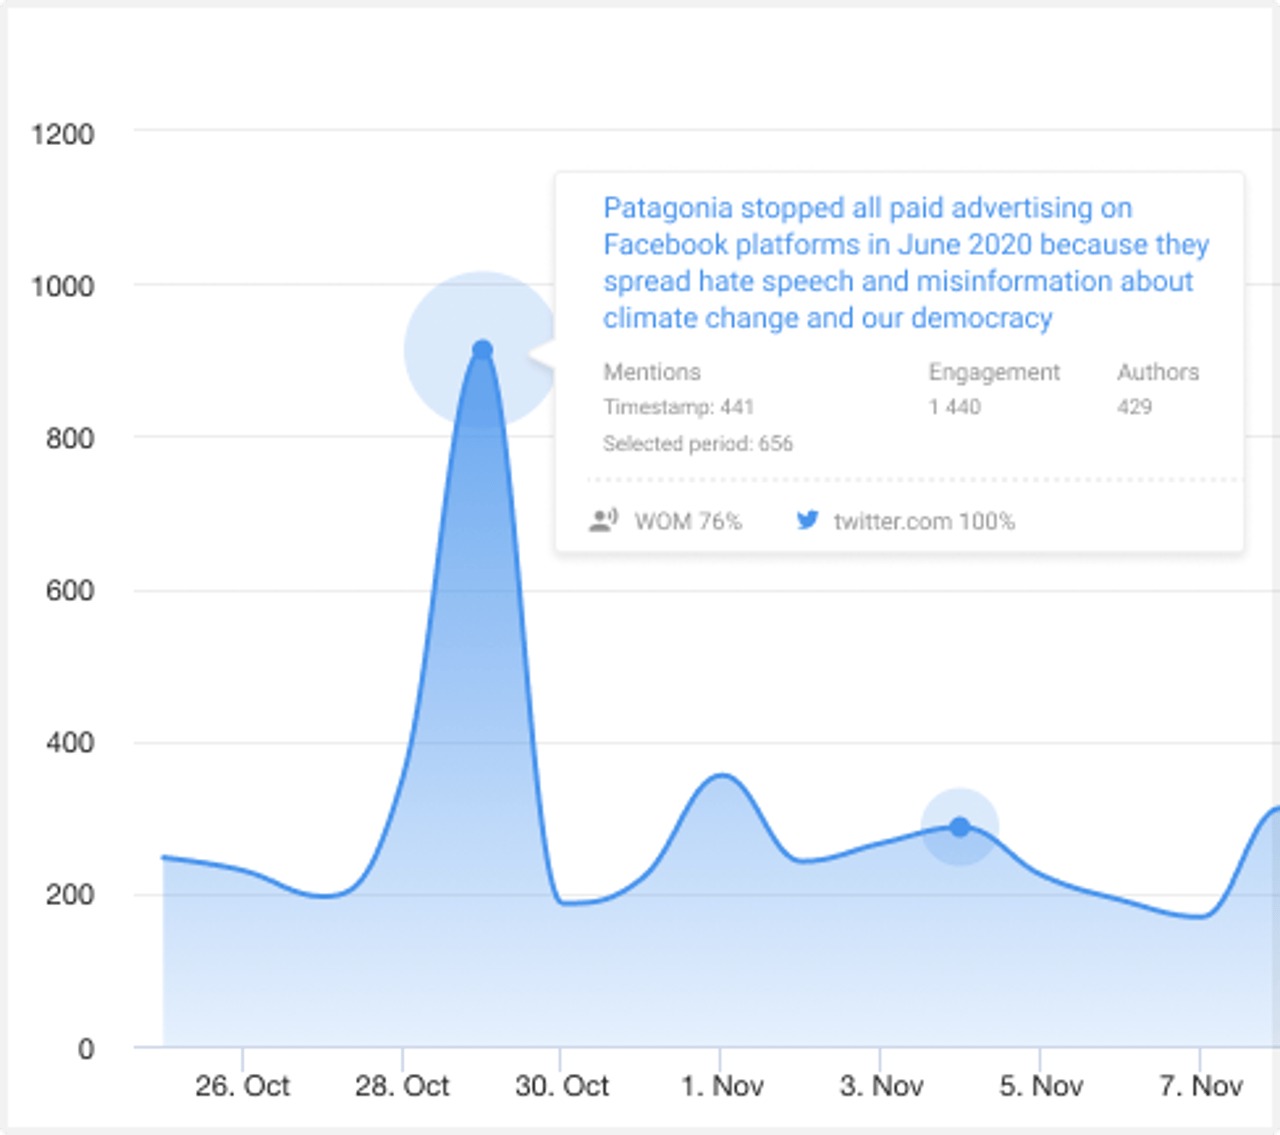1280x1135 pixels.
Task: Select the highlighted data point near 4 Nov
Action: (960, 827)
